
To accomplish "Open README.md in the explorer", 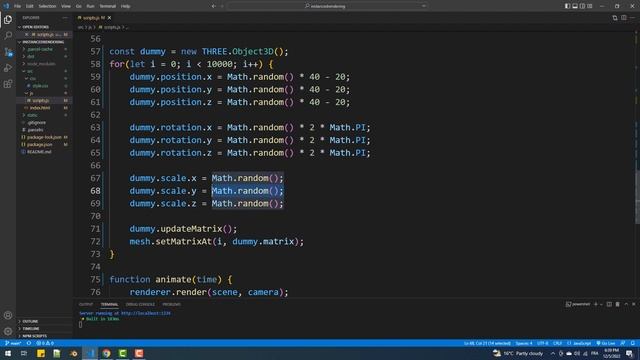I will 39,152.
